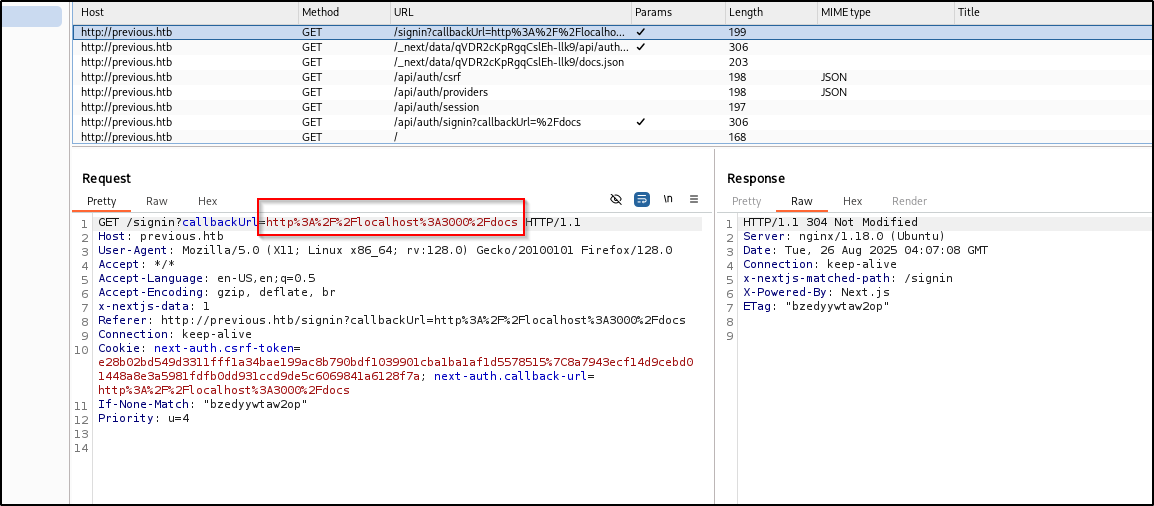Sort the table by the Length column
Screen dimensions: 1154x506
point(746,12)
